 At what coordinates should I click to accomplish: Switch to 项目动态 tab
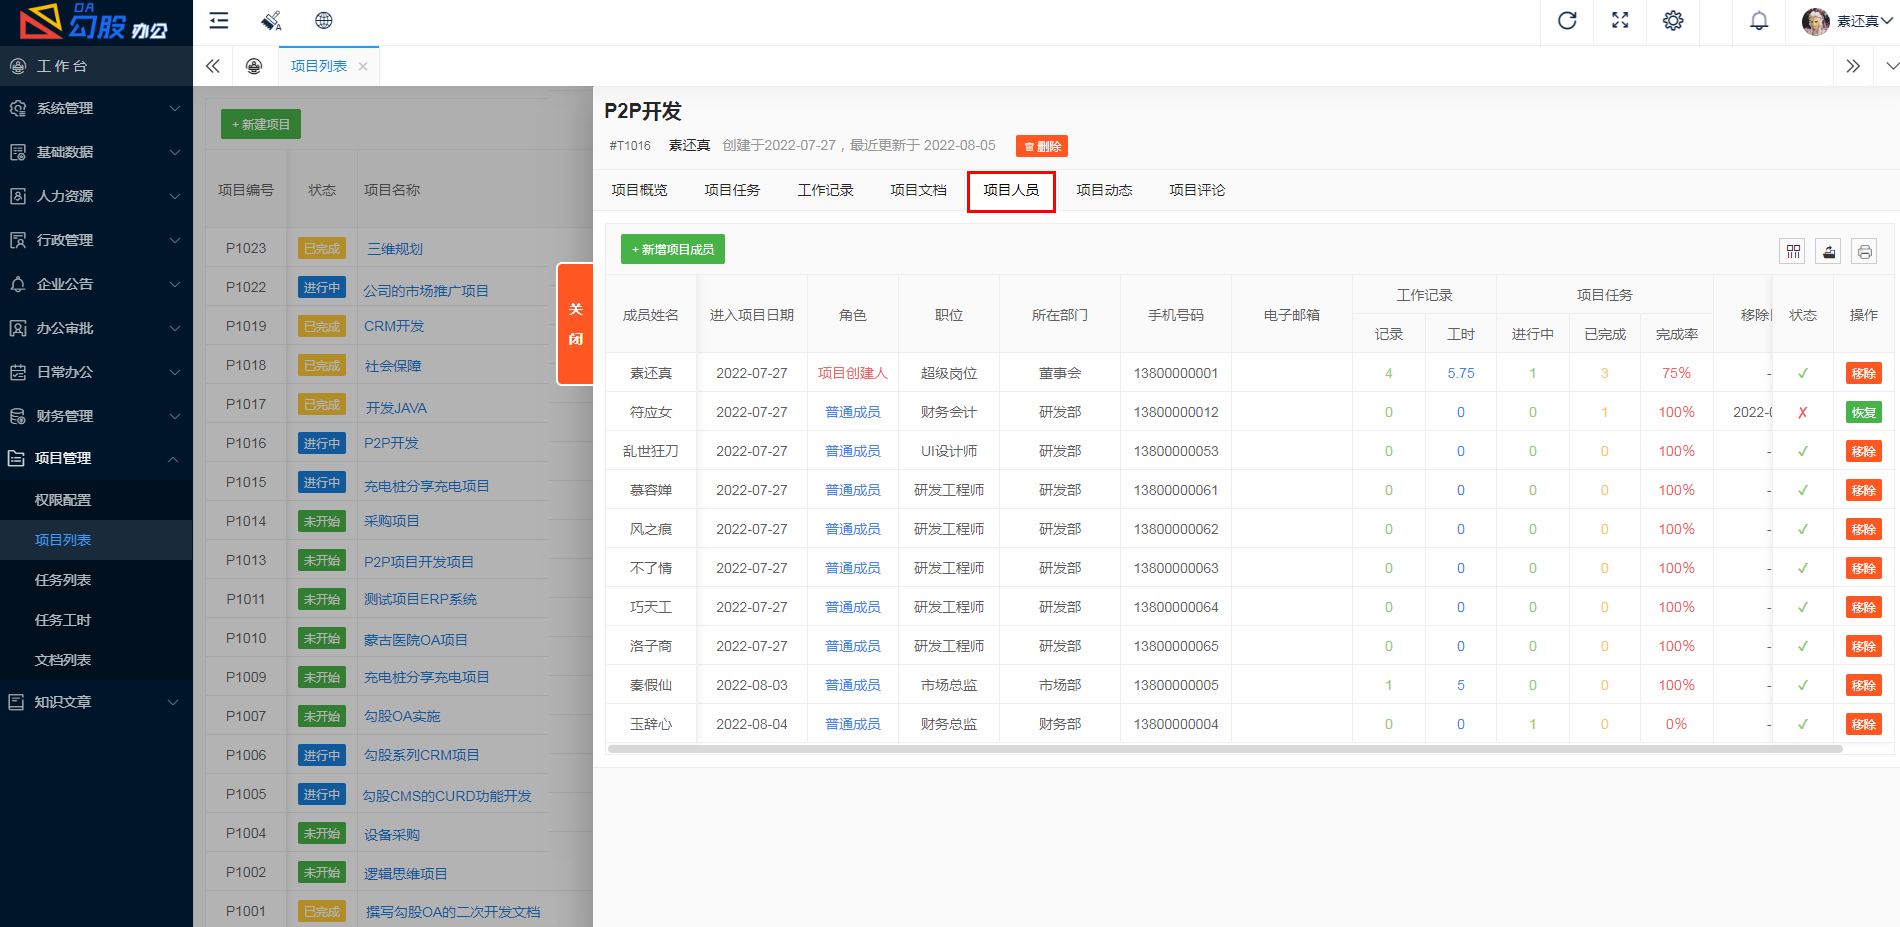tap(1104, 190)
